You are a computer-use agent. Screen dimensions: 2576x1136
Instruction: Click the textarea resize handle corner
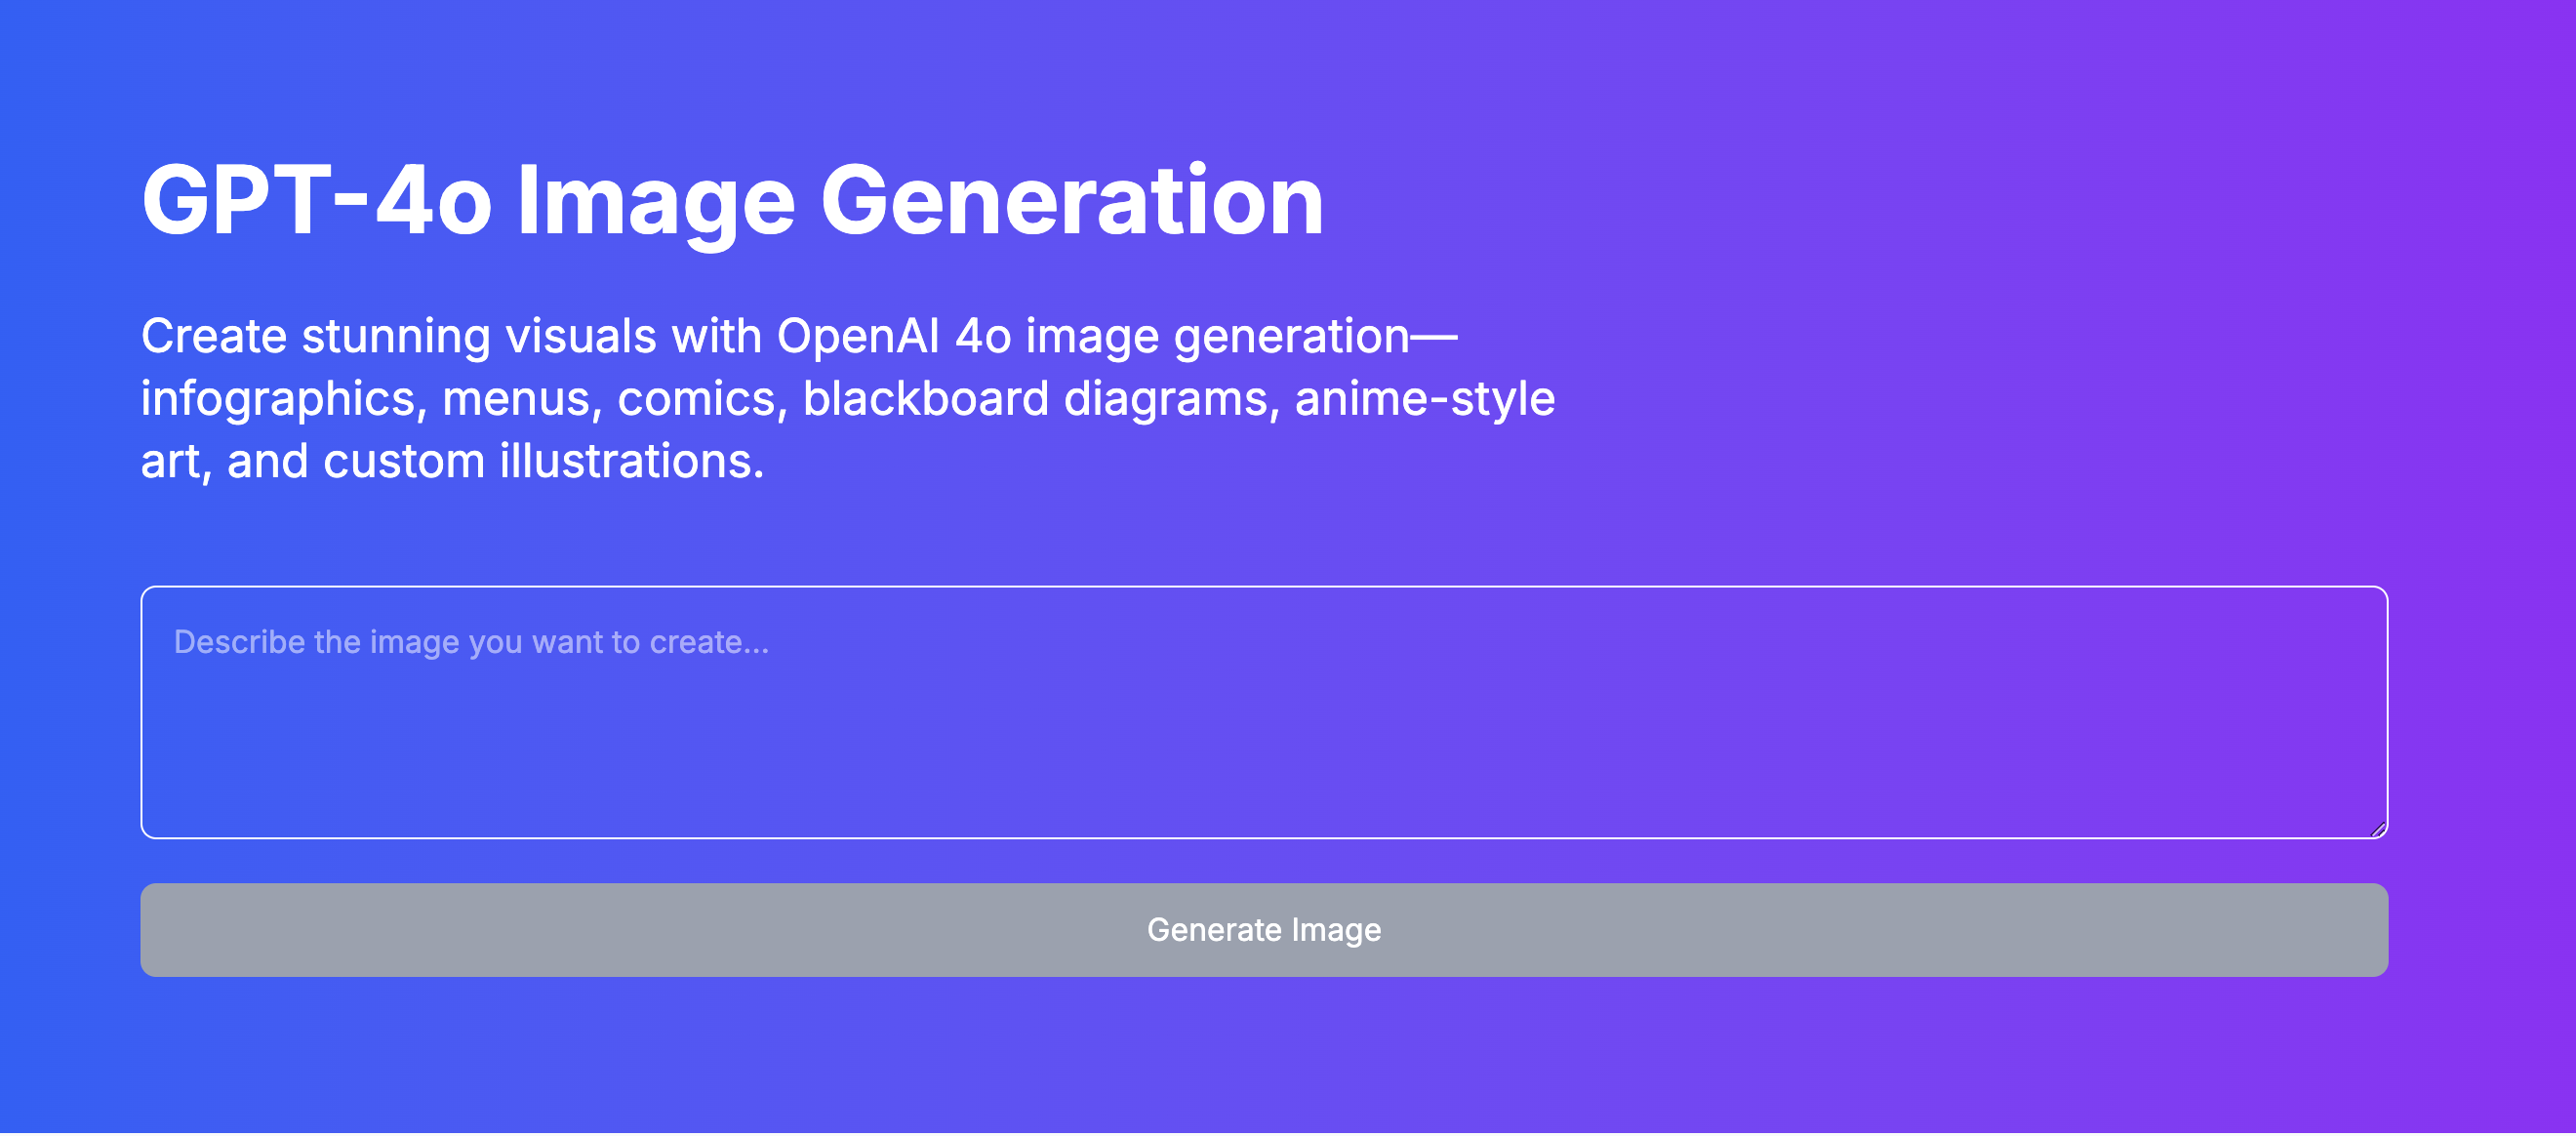pyautogui.click(x=2379, y=830)
